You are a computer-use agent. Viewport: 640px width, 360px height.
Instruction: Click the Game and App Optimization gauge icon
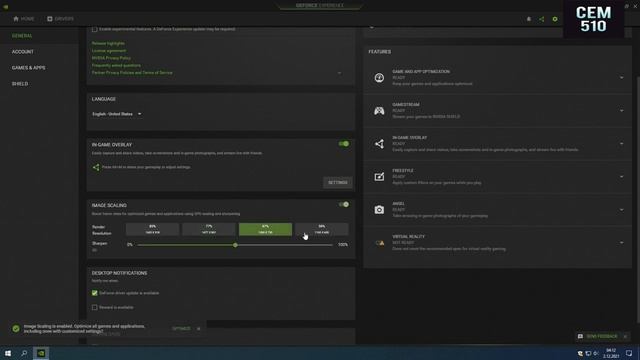click(379, 78)
